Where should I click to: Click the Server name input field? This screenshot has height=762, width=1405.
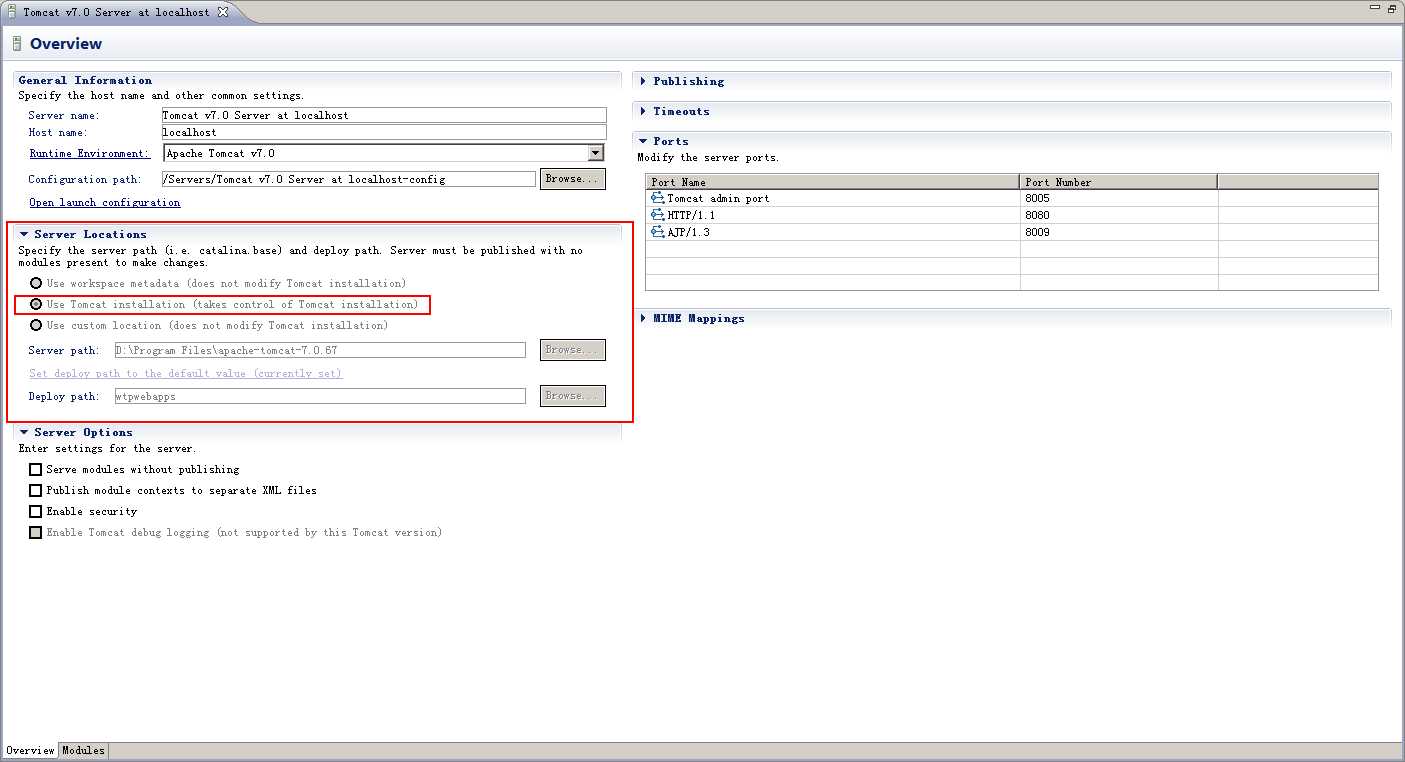pyautogui.click(x=384, y=115)
